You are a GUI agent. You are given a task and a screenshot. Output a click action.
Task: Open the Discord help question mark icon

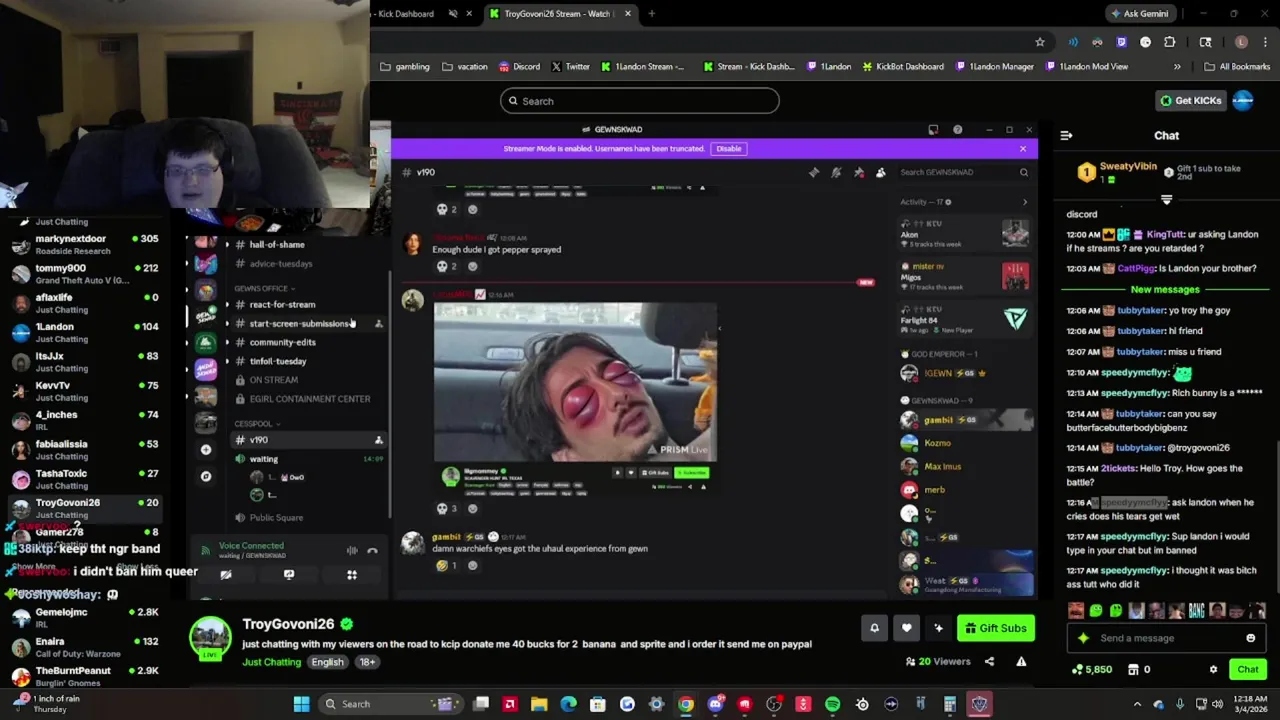pyautogui.click(x=957, y=129)
